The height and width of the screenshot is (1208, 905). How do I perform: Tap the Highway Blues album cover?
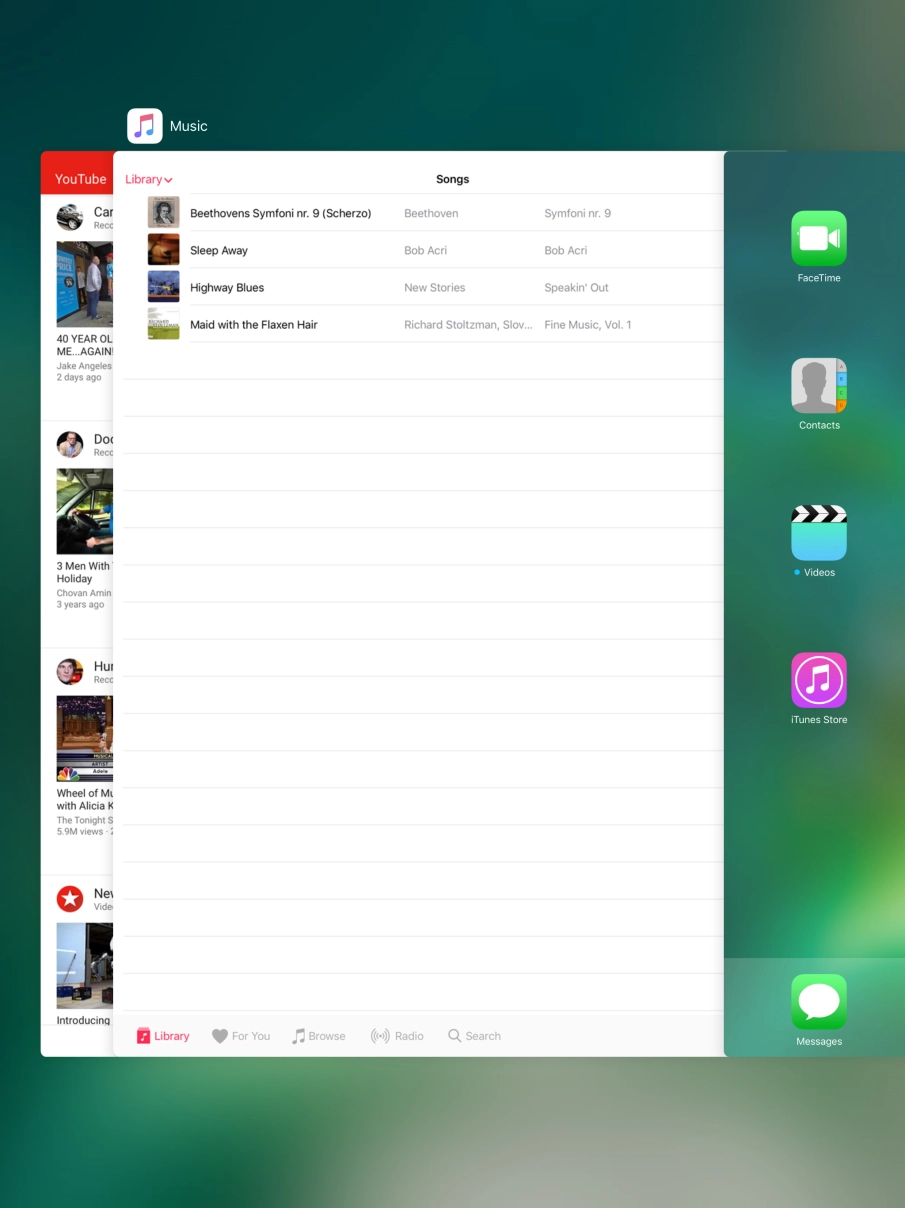(163, 286)
